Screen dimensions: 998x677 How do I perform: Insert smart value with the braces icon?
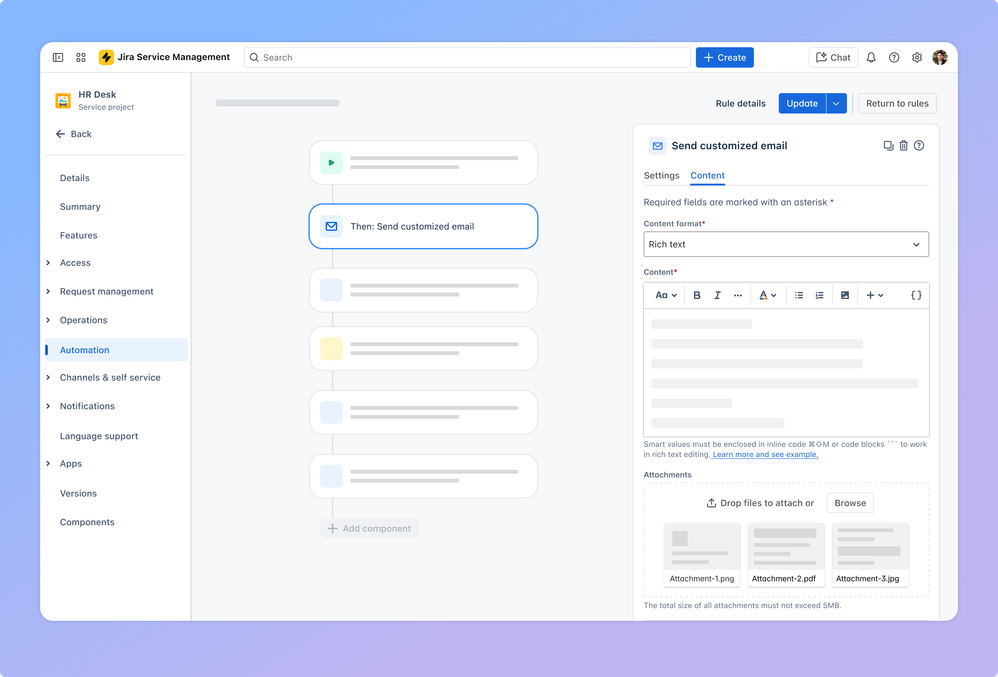(916, 295)
